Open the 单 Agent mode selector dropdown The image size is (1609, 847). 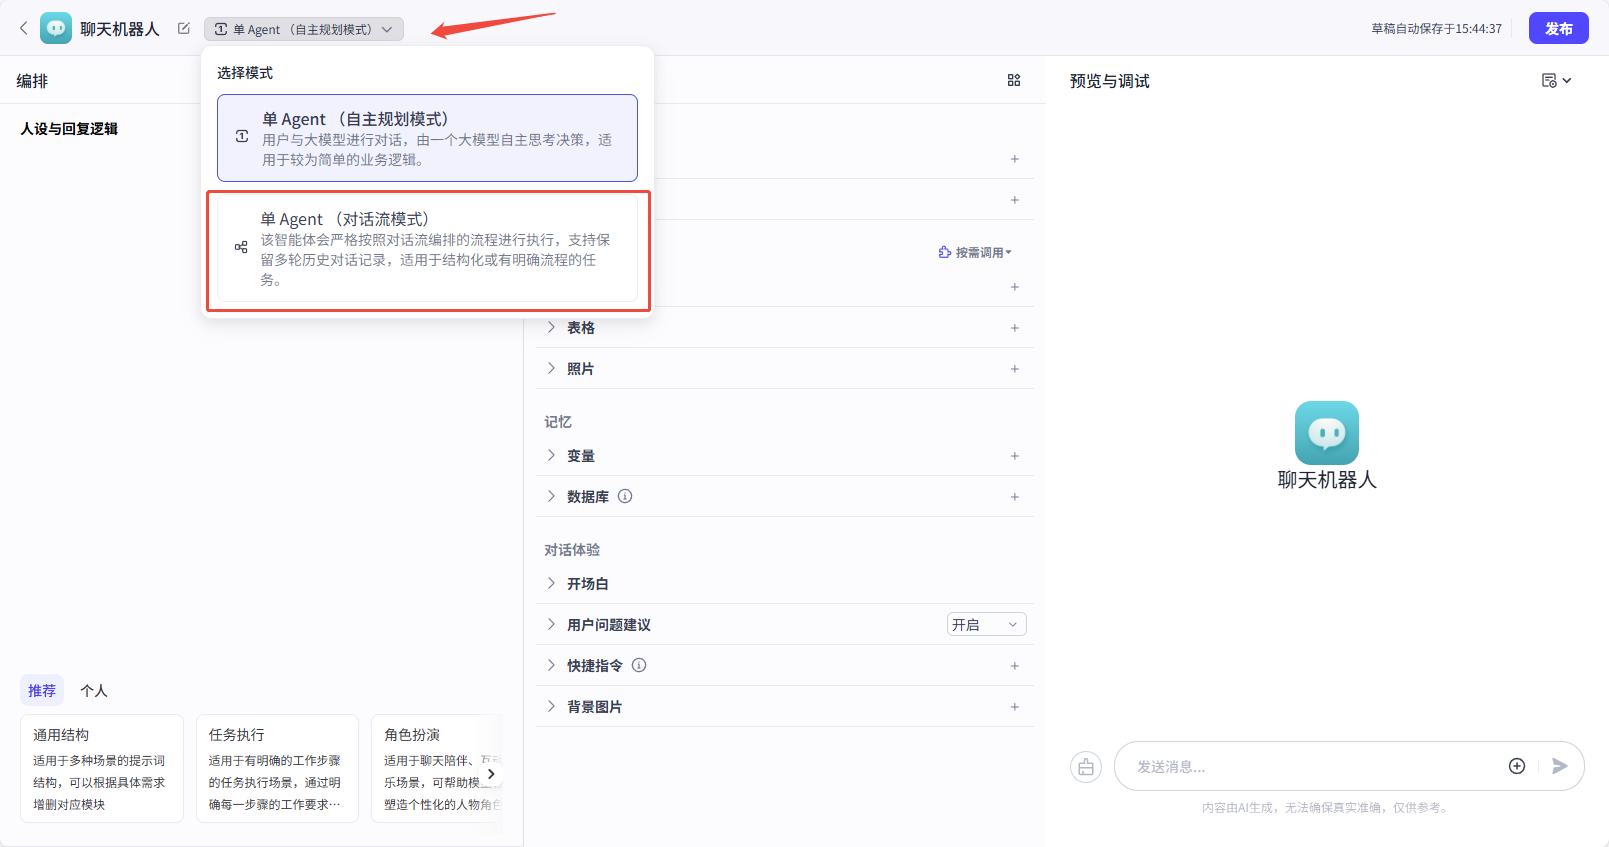(x=304, y=29)
